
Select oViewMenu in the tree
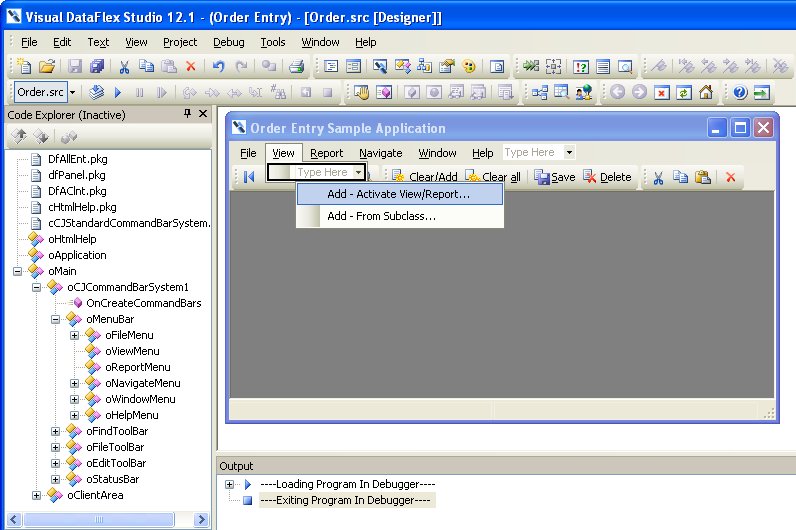132,351
